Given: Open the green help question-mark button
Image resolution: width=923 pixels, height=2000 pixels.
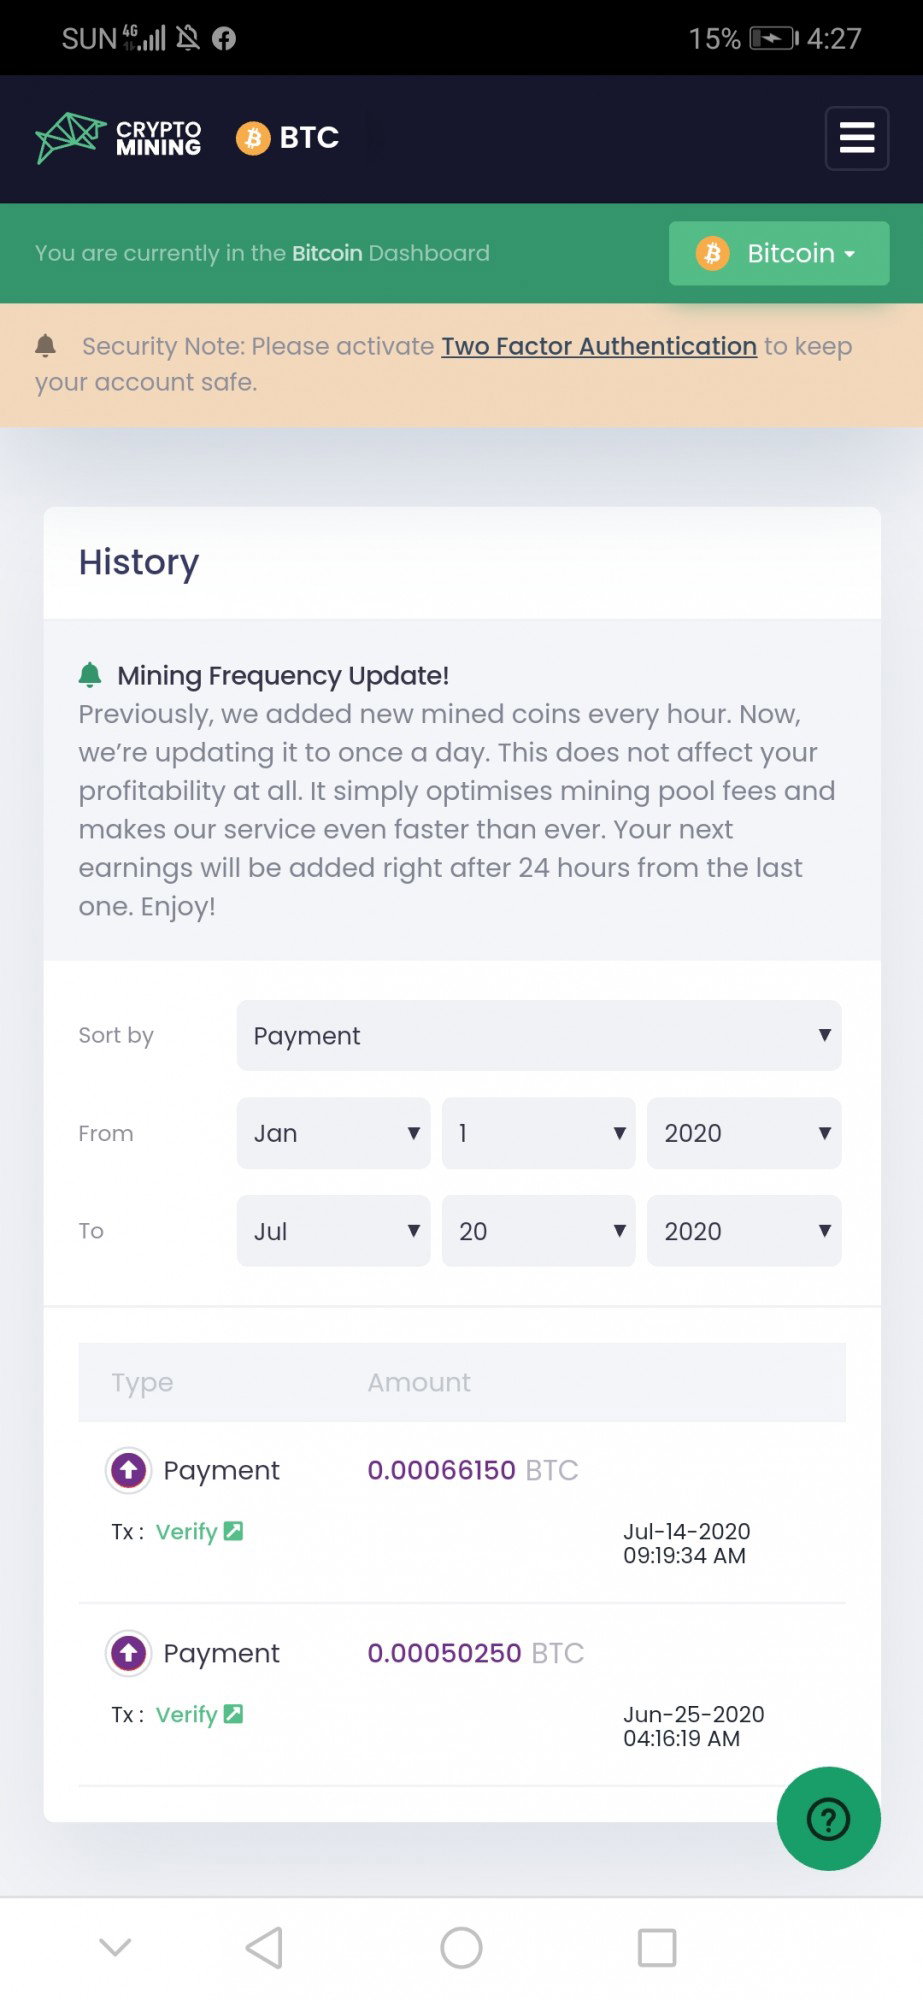Looking at the screenshot, I should click(828, 1818).
